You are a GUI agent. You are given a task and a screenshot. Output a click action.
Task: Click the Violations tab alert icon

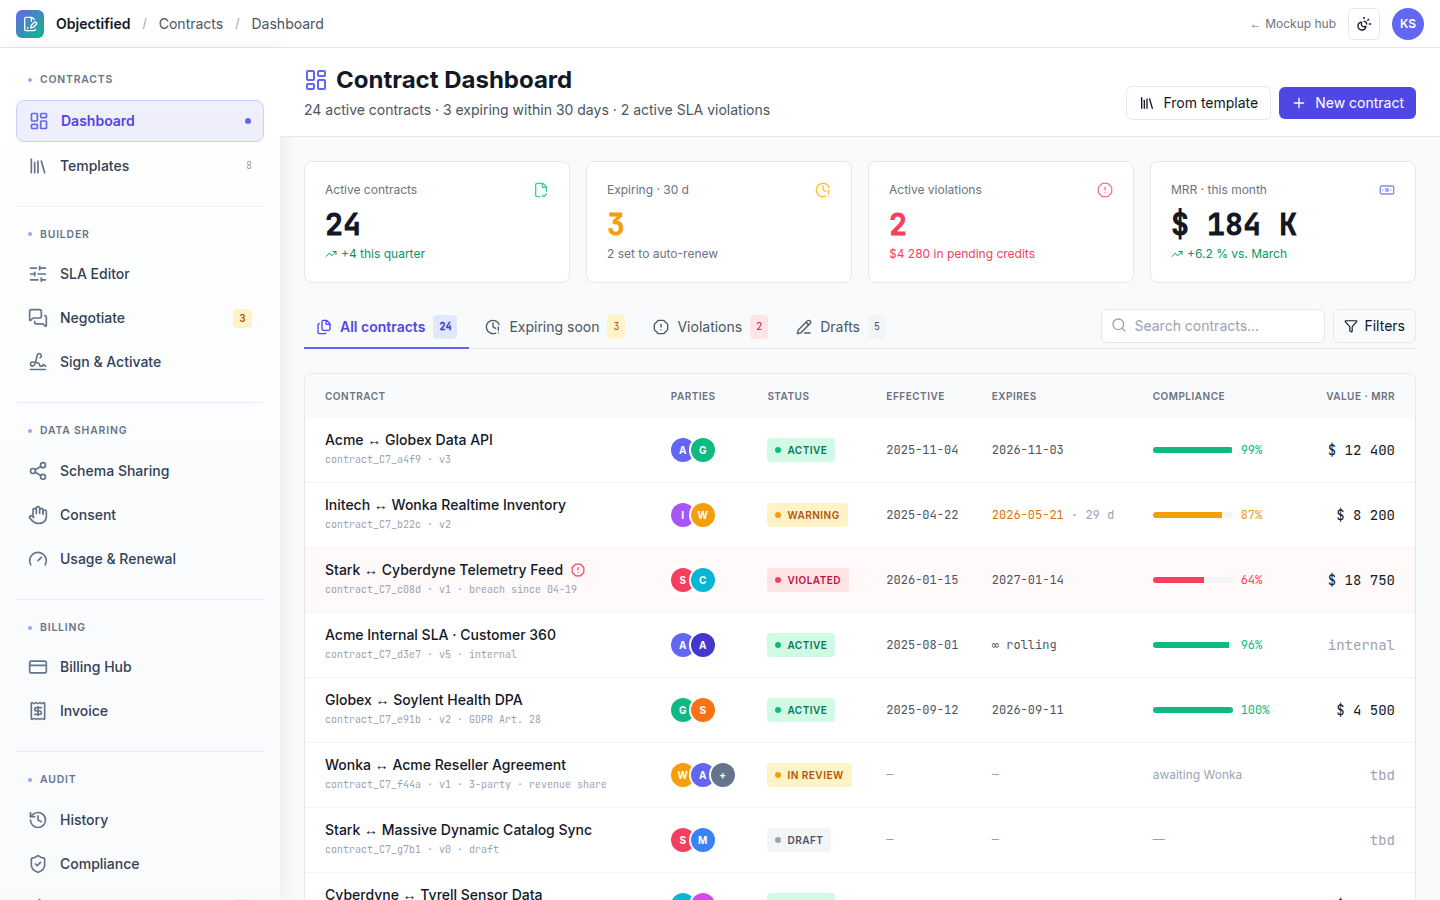click(x=661, y=327)
